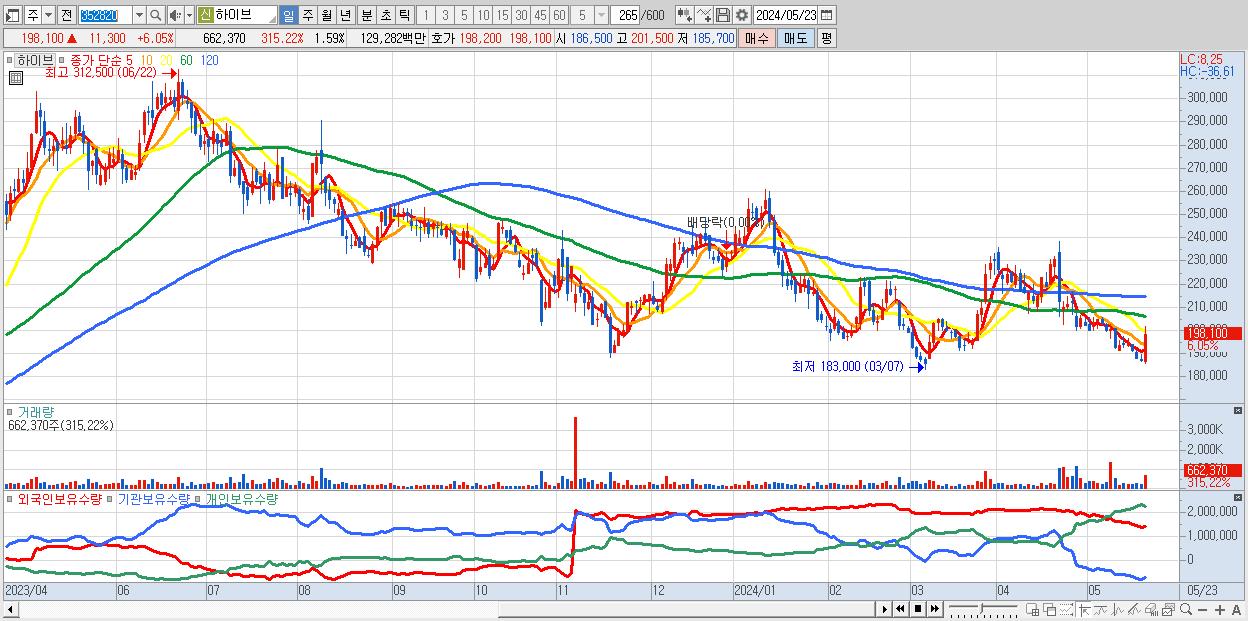Click the volume-by-price icon in bottom toolbar

1151,609
